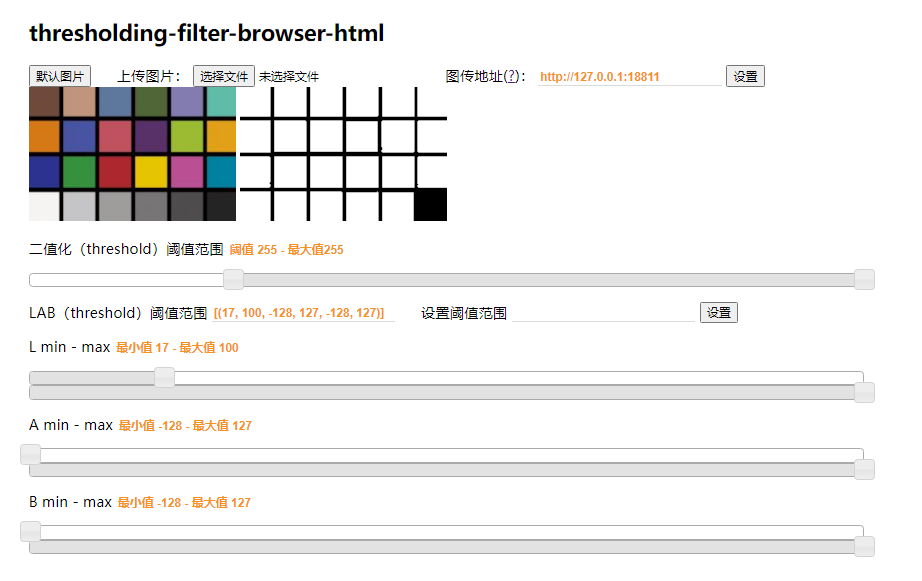Click the yellow square in color chart
The image size is (922, 581).
[151, 171]
